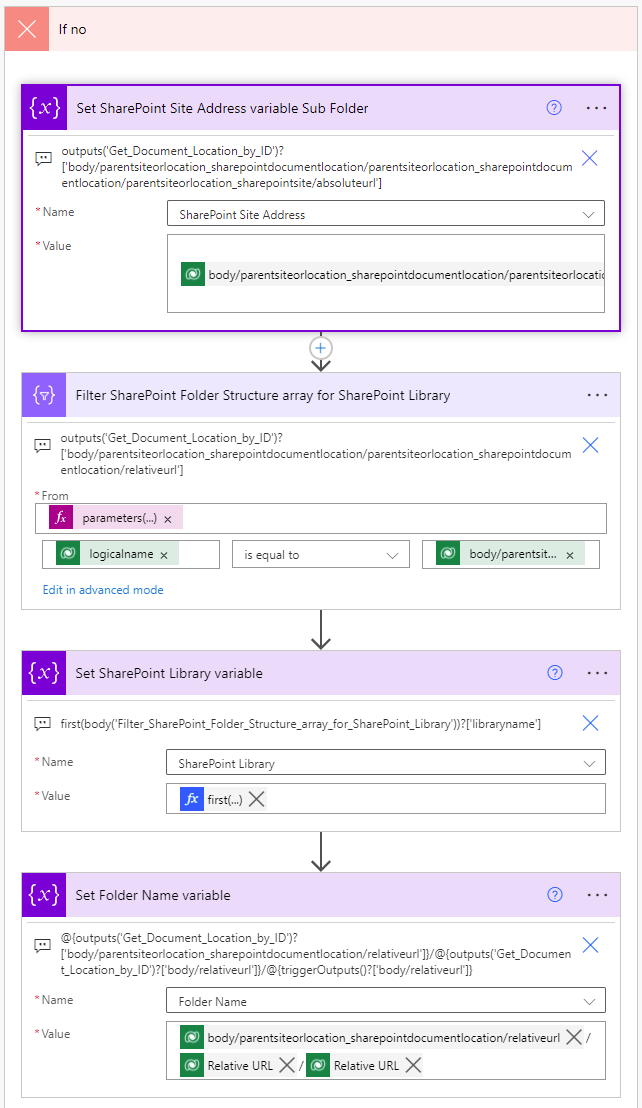Remove the body/parentsit... token from filter value
Viewport: 642px width, 1108px height.
(x=570, y=555)
